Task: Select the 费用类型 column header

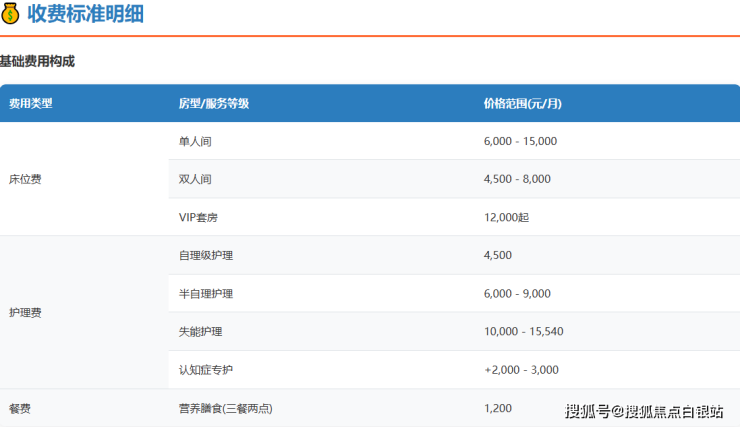Action: coord(31,103)
